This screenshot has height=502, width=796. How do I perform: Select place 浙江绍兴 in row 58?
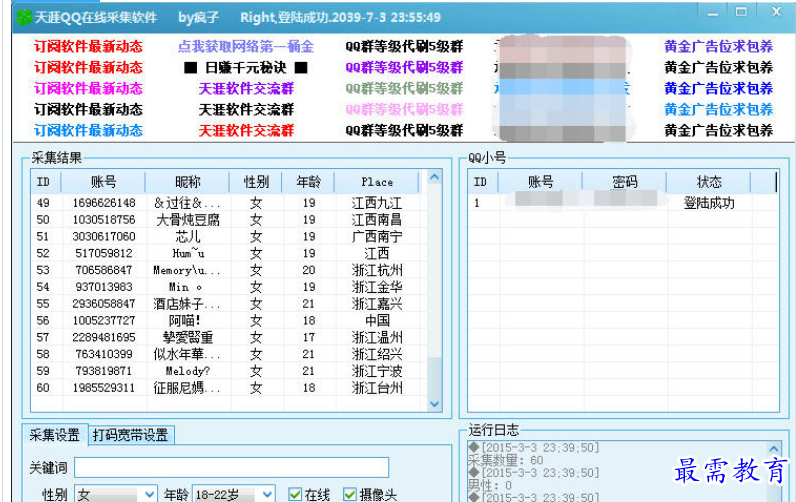(377, 354)
